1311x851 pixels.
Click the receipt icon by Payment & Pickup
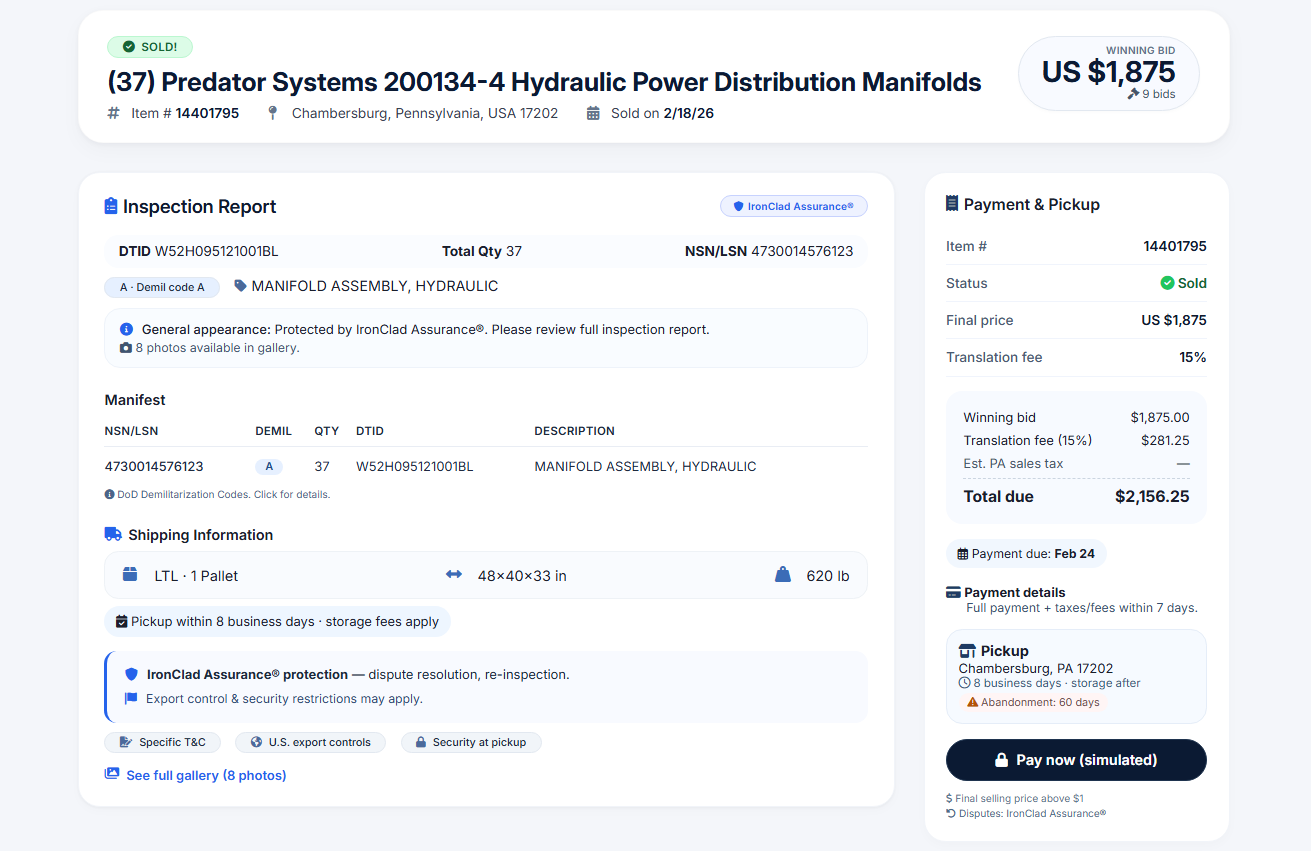pos(952,204)
